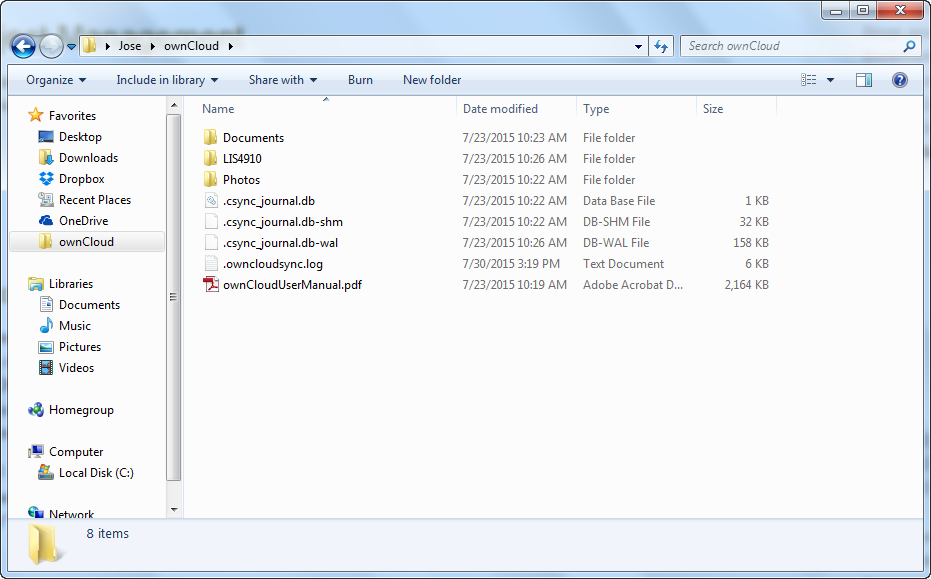Image resolution: width=931 pixels, height=579 pixels.
Task: Open the More view options dropdown arrow
Action: click(x=831, y=80)
